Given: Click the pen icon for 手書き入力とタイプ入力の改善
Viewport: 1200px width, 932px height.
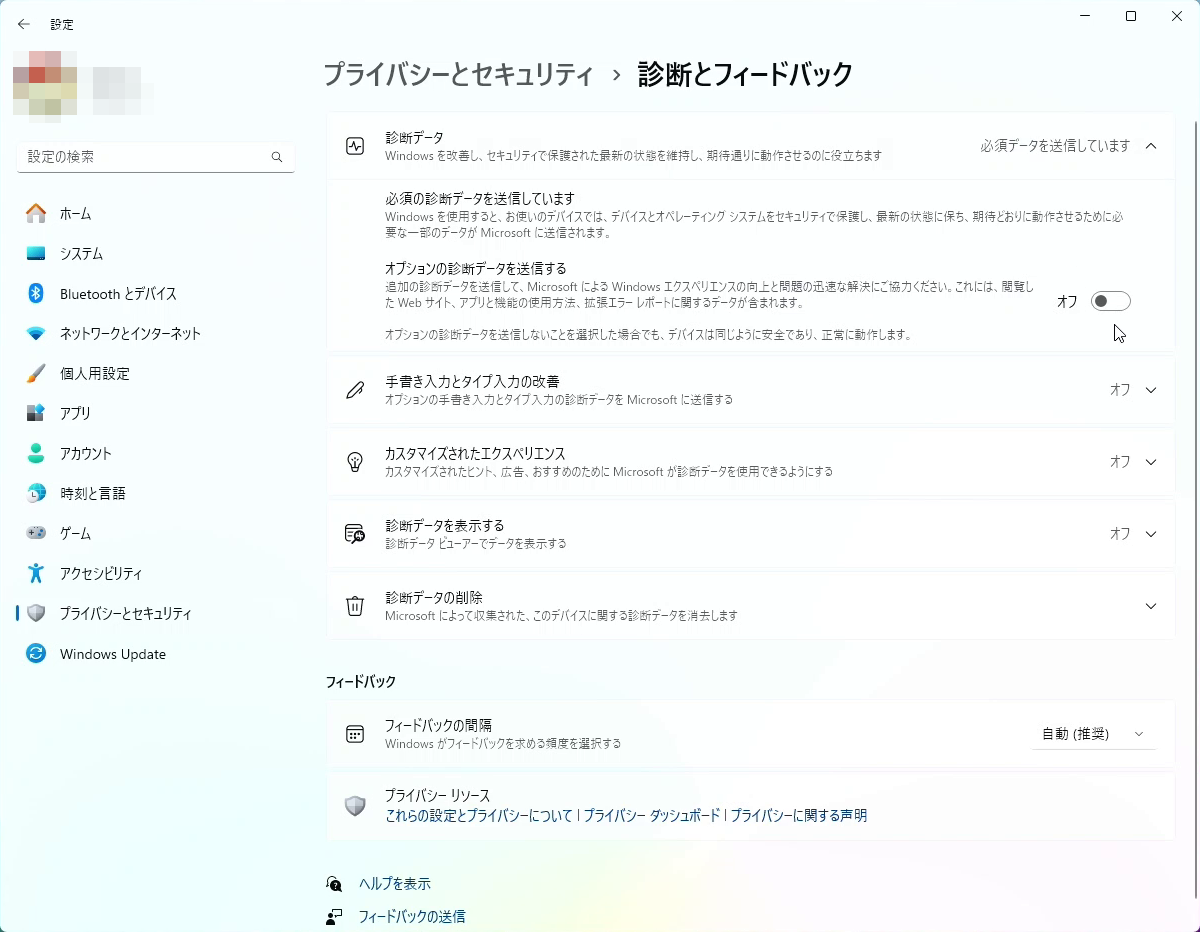Looking at the screenshot, I should (x=354, y=390).
